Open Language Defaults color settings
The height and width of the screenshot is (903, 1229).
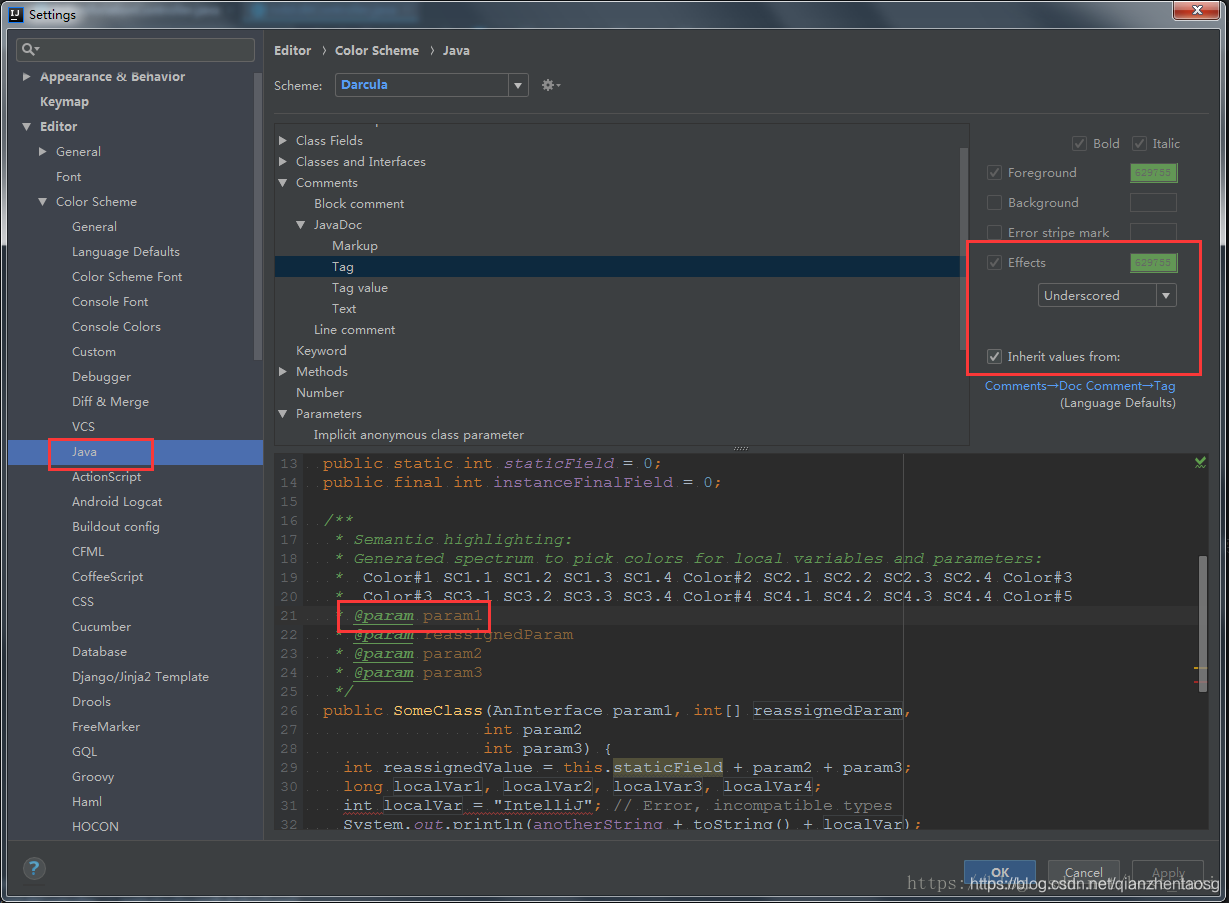point(126,252)
